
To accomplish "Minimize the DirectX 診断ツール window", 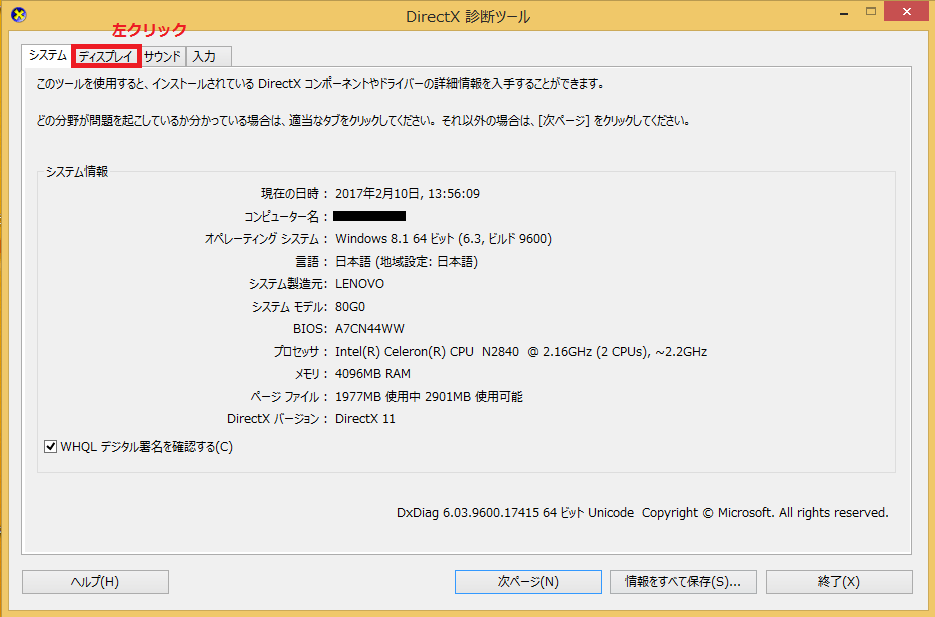I will pyautogui.click(x=844, y=12).
